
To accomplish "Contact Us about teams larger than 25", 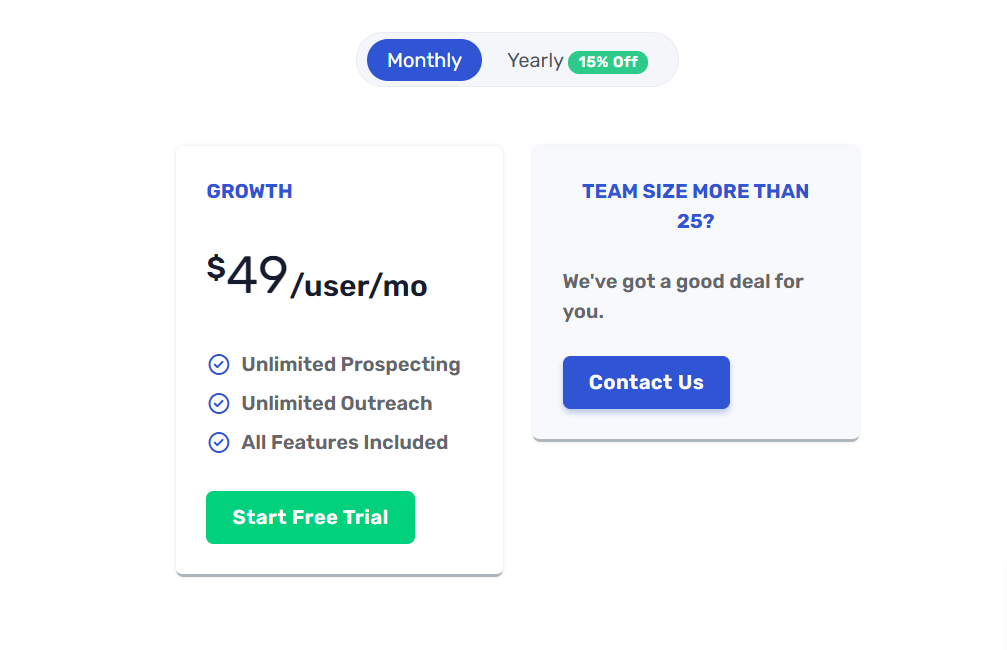I will pyautogui.click(x=646, y=382).
